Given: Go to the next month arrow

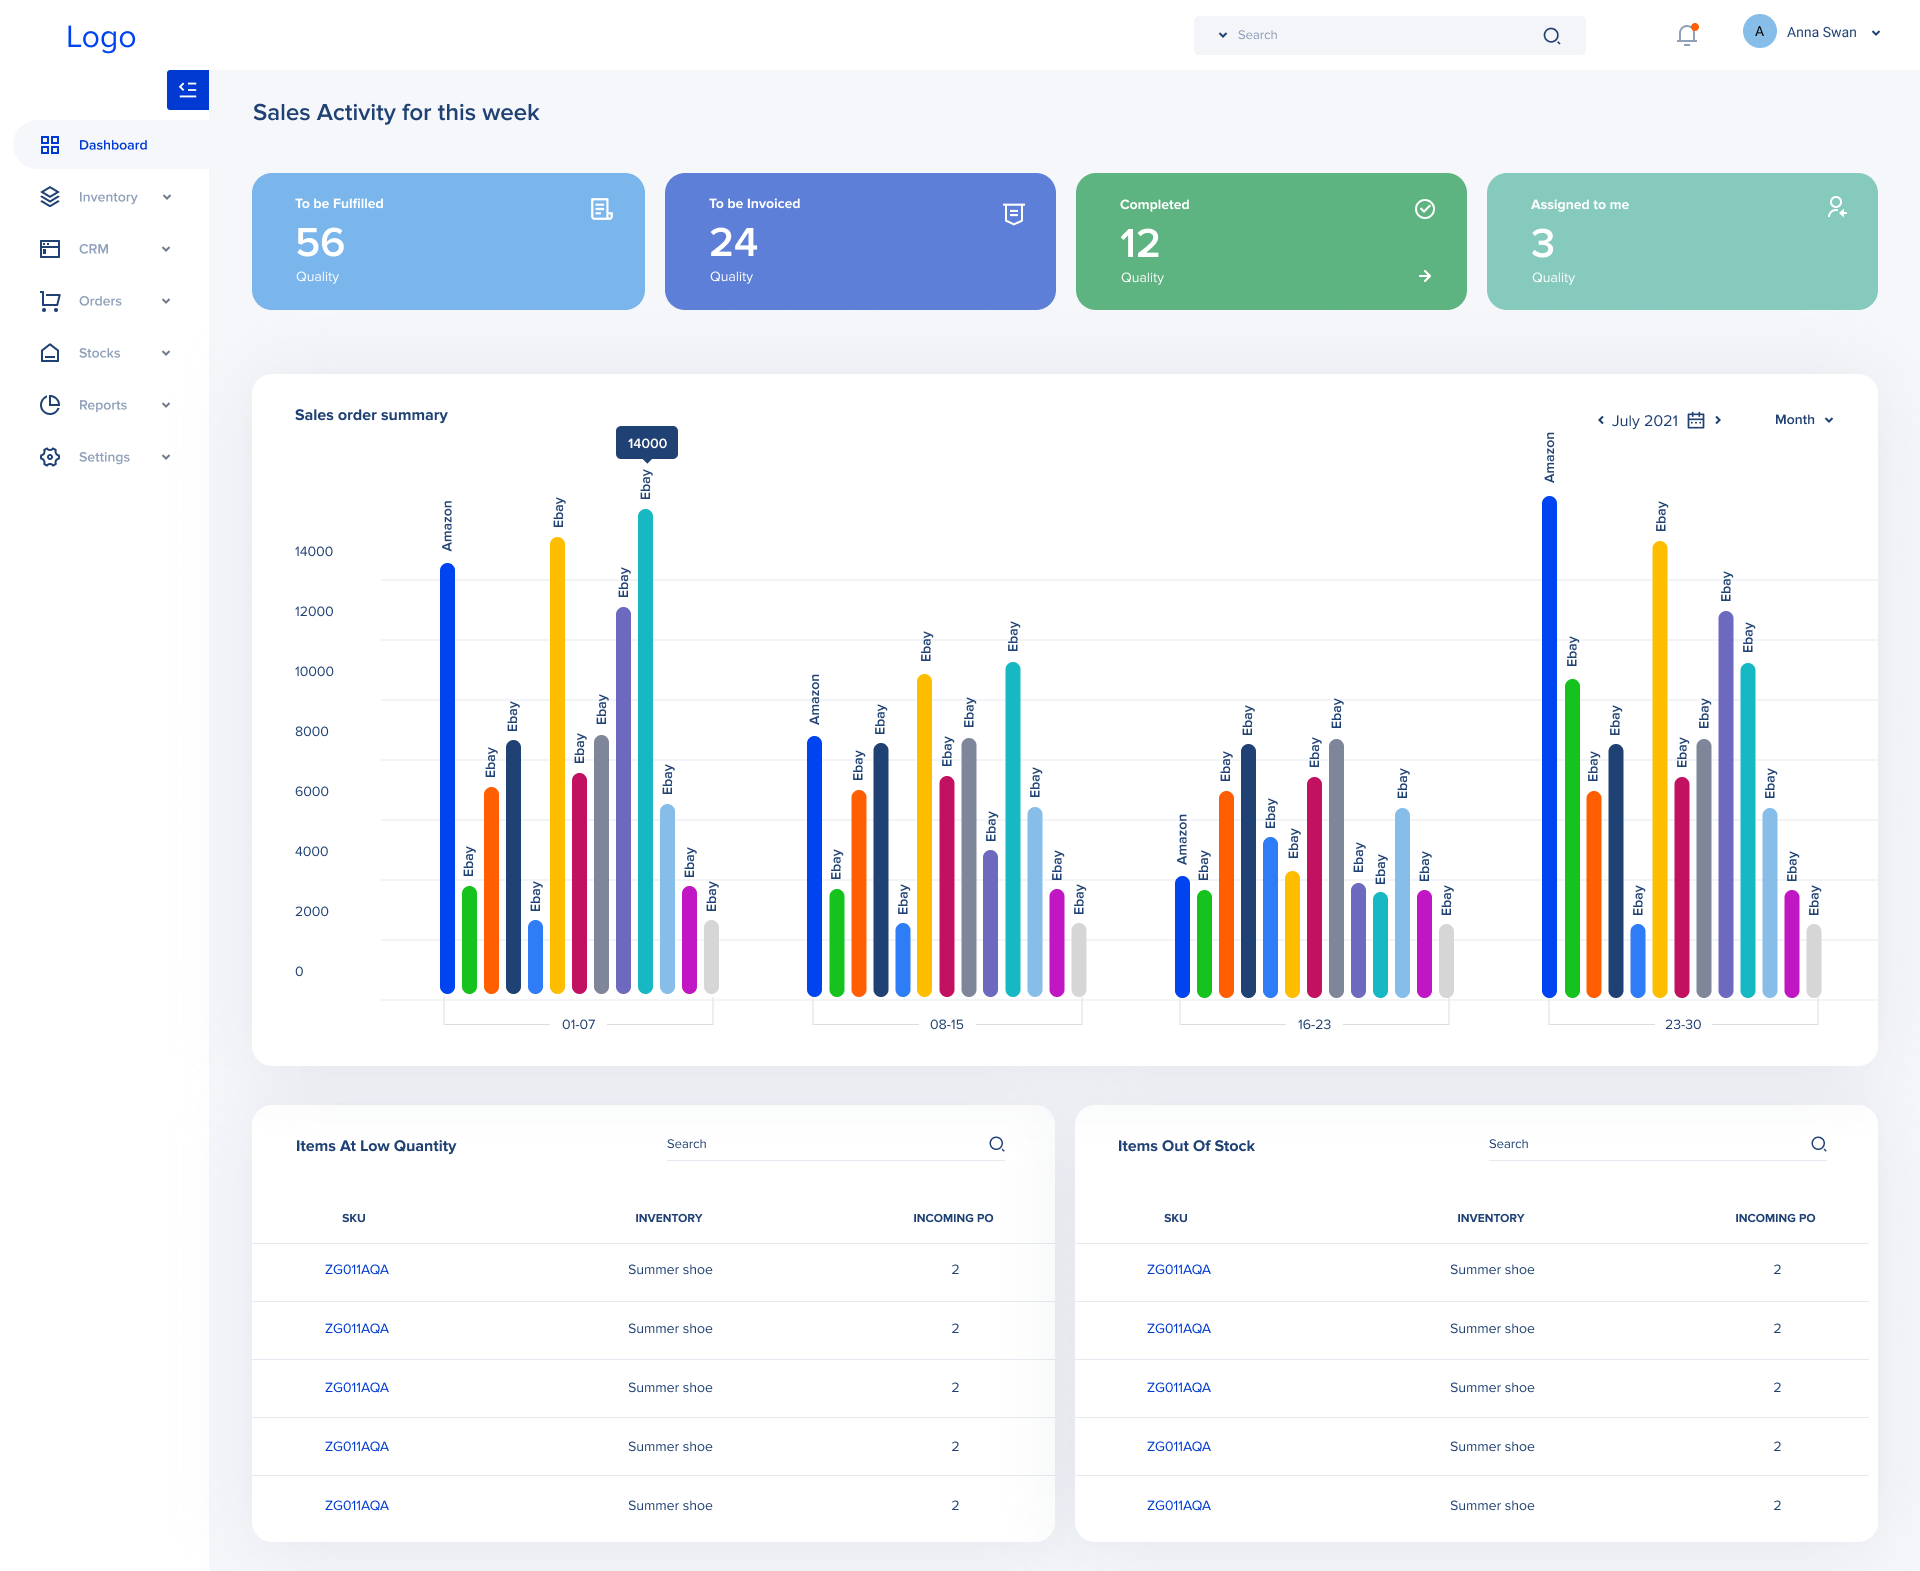Looking at the screenshot, I should pyautogui.click(x=1718, y=420).
